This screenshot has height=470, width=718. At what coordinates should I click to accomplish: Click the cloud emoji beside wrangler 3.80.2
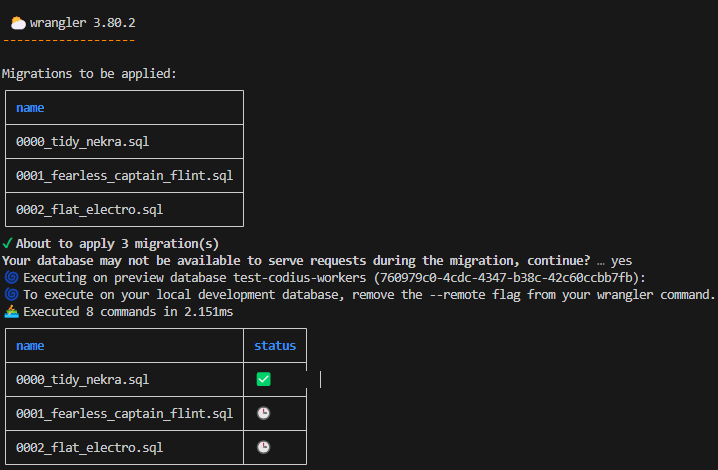tap(18, 23)
